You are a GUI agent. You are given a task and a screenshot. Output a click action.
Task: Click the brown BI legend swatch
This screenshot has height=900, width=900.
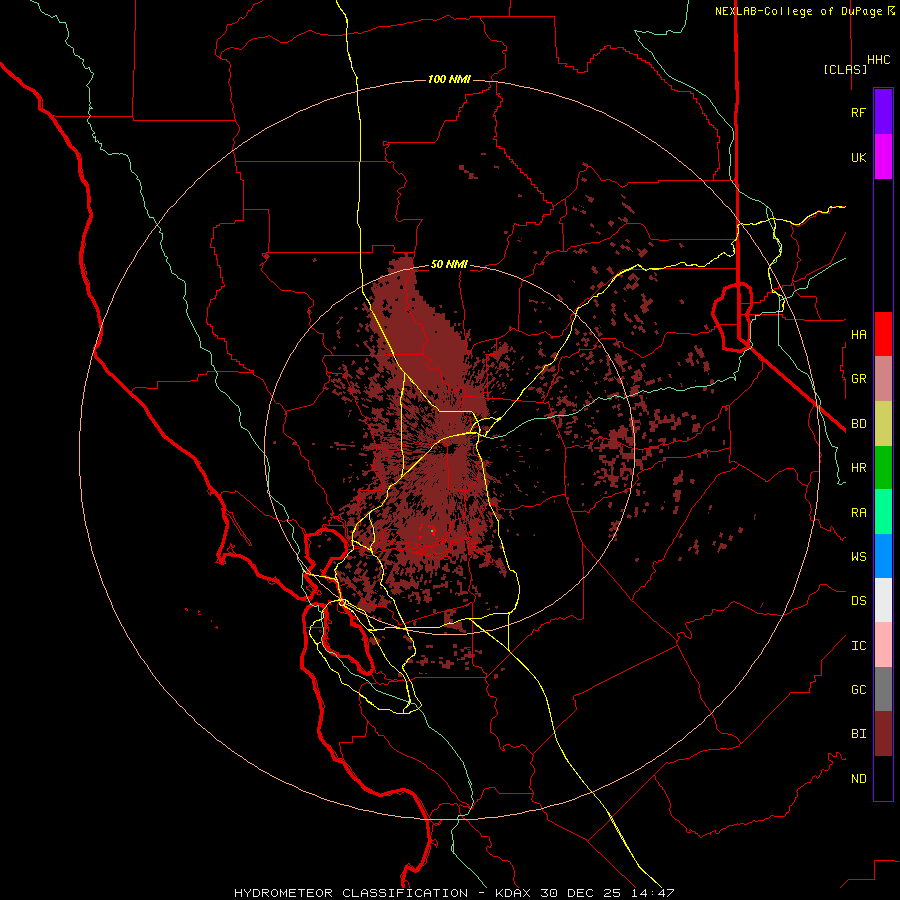pyautogui.click(x=883, y=734)
